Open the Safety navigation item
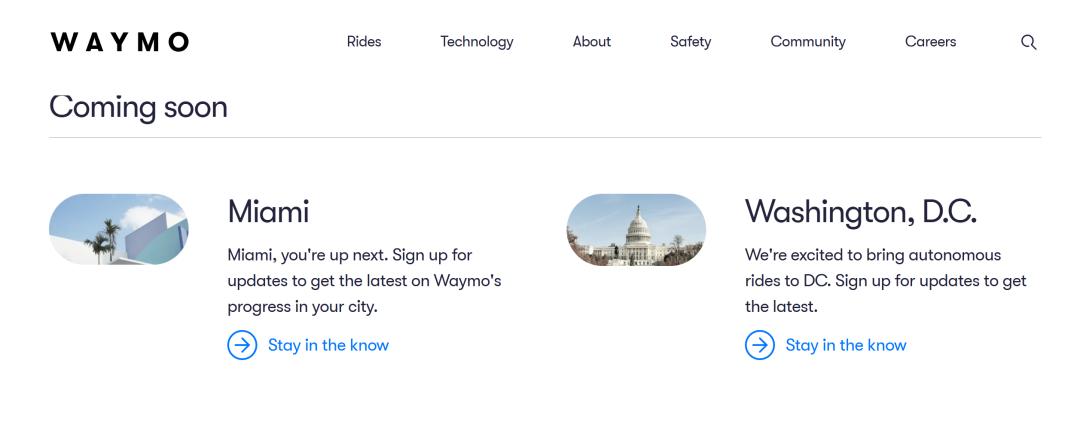Viewport: 1080px width, 440px height. point(690,42)
